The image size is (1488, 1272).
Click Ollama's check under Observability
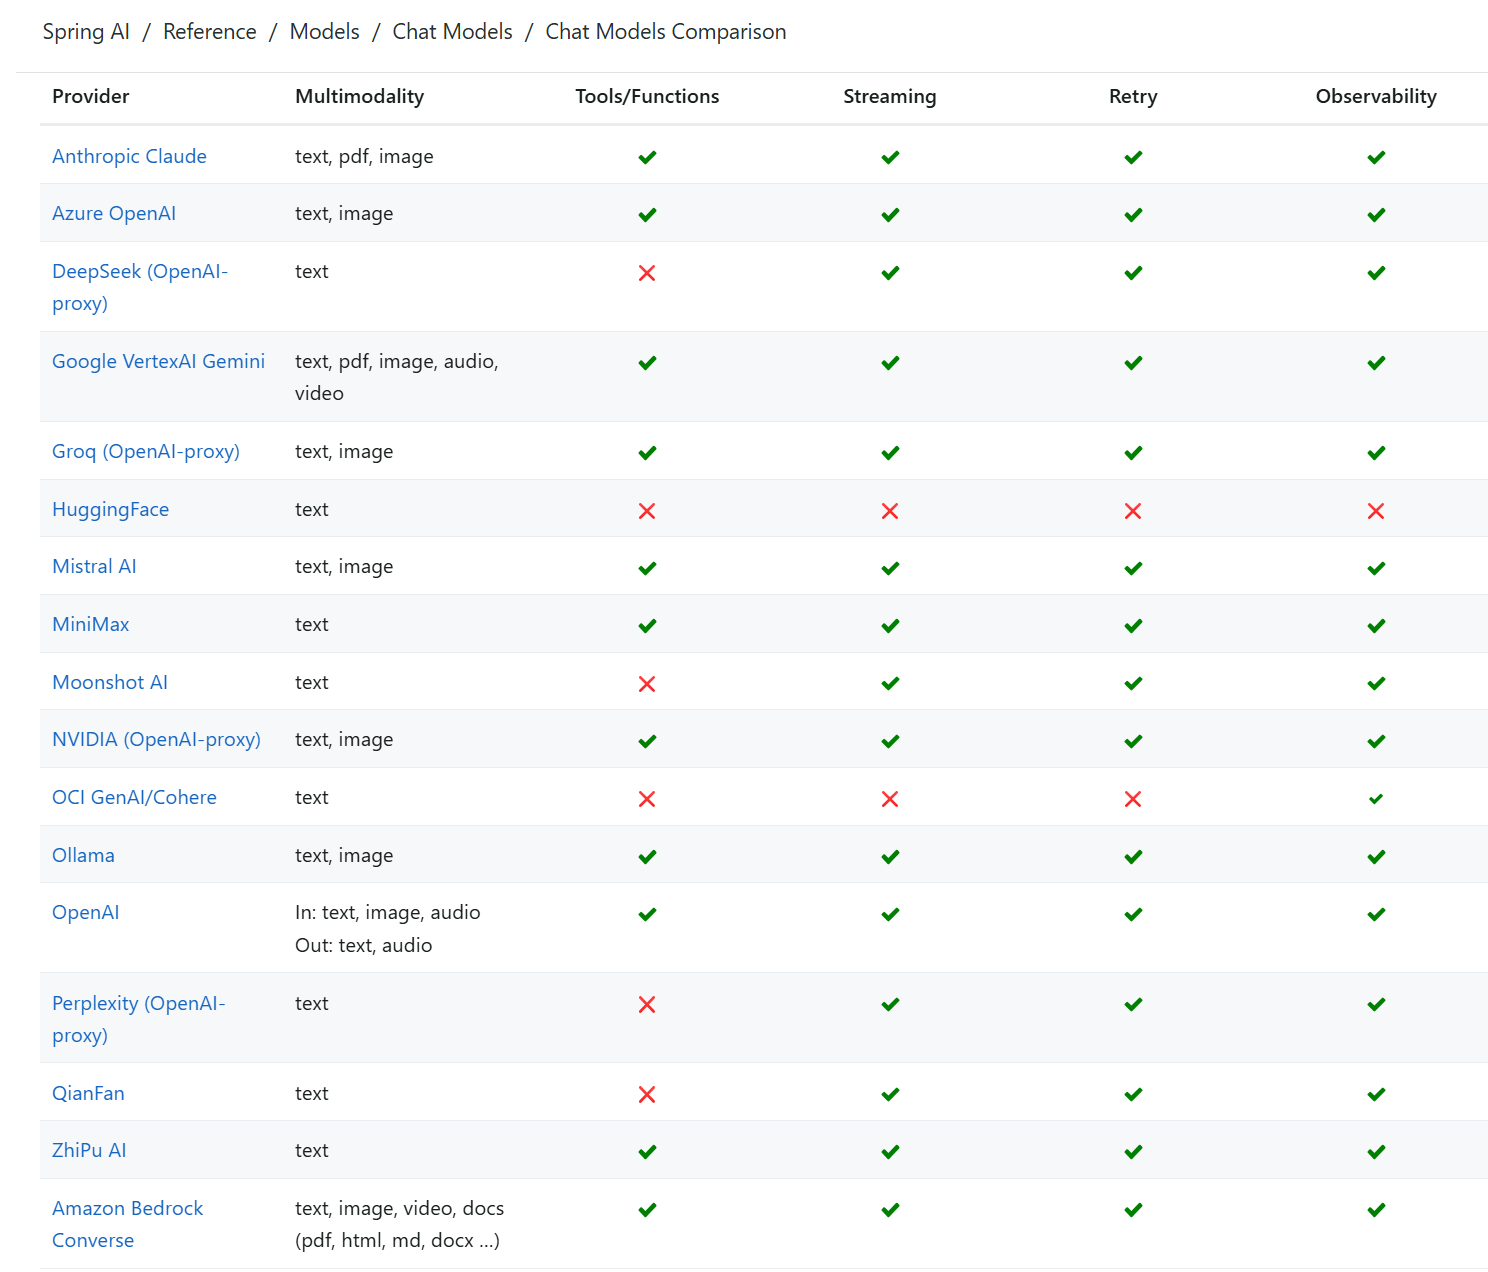[1376, 857]
